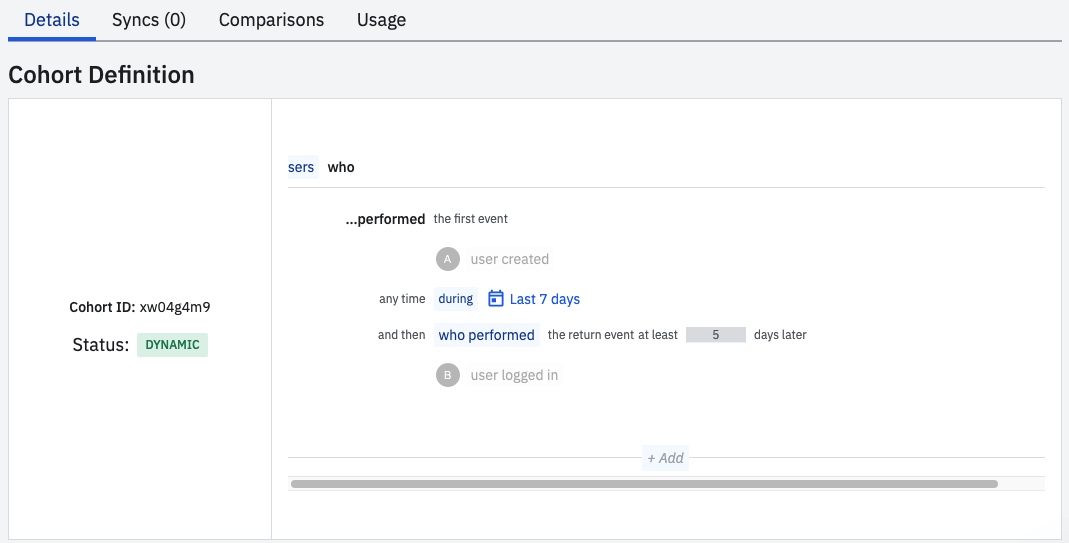1069x543 pixels.
Task: Click the Cohort ID xw04g4m9 text
Action: [x=140, y=307]
